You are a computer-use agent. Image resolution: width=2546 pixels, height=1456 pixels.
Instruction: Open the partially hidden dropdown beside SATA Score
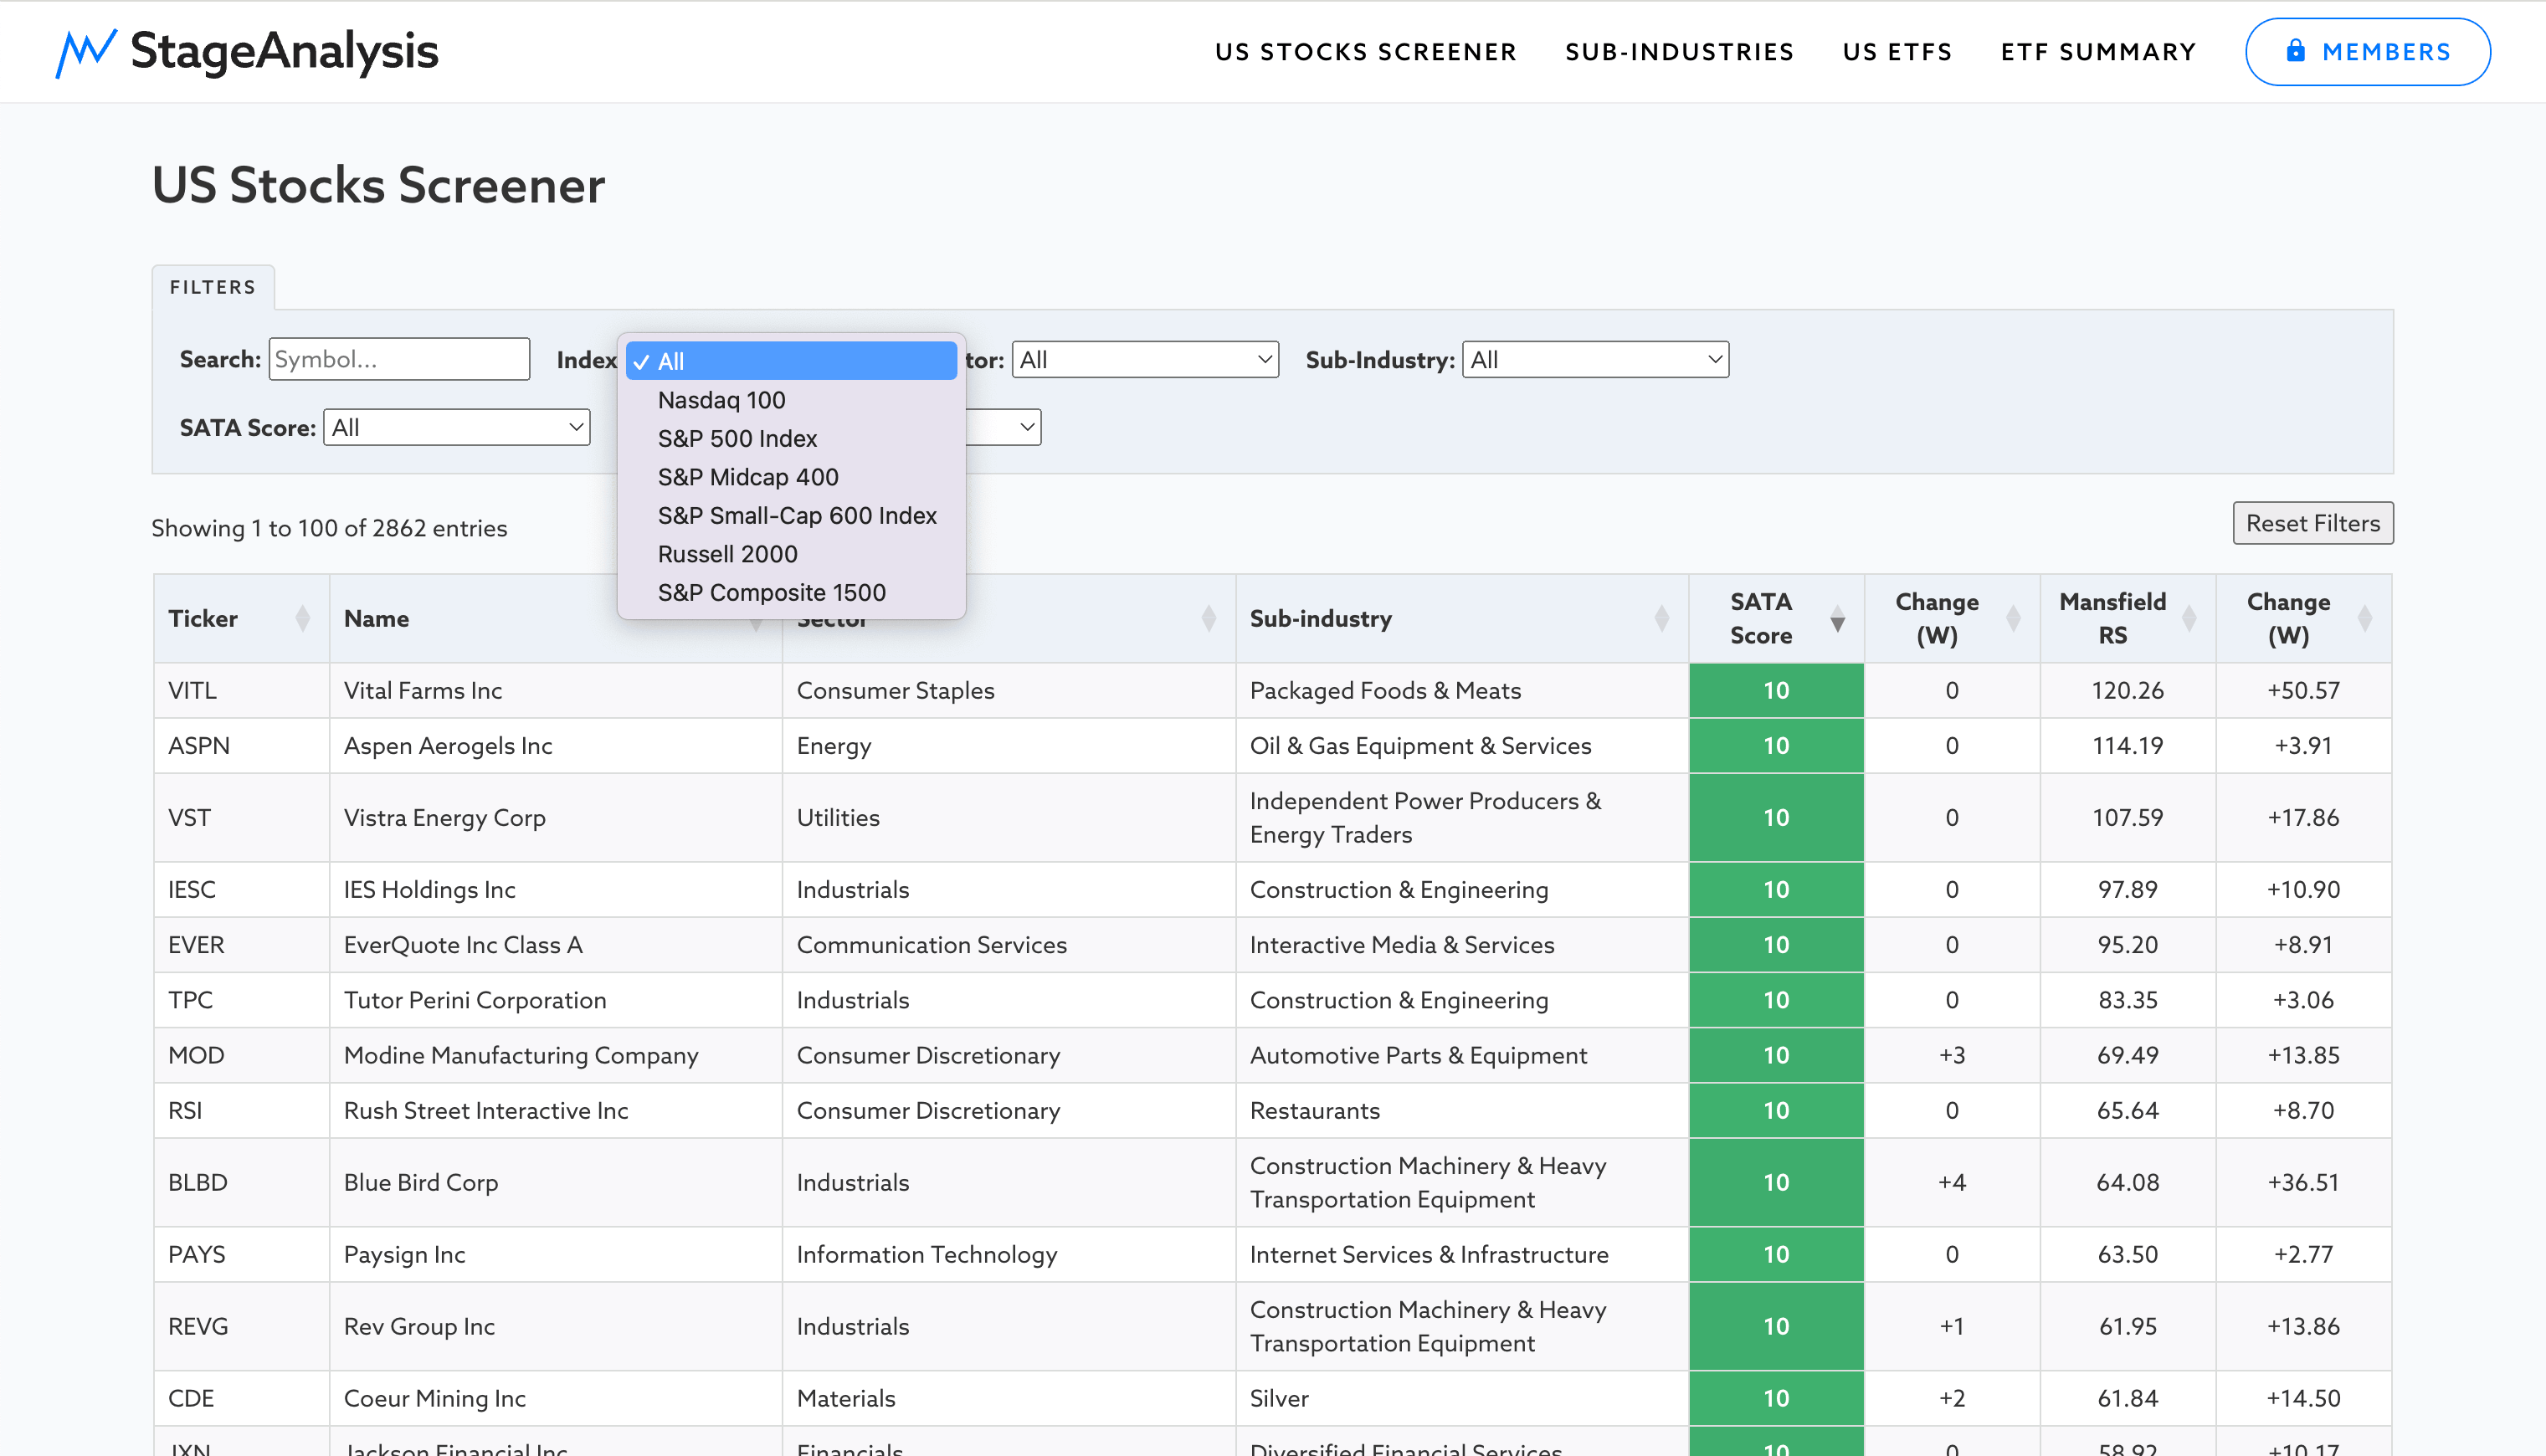click(x=1004, y=428)
